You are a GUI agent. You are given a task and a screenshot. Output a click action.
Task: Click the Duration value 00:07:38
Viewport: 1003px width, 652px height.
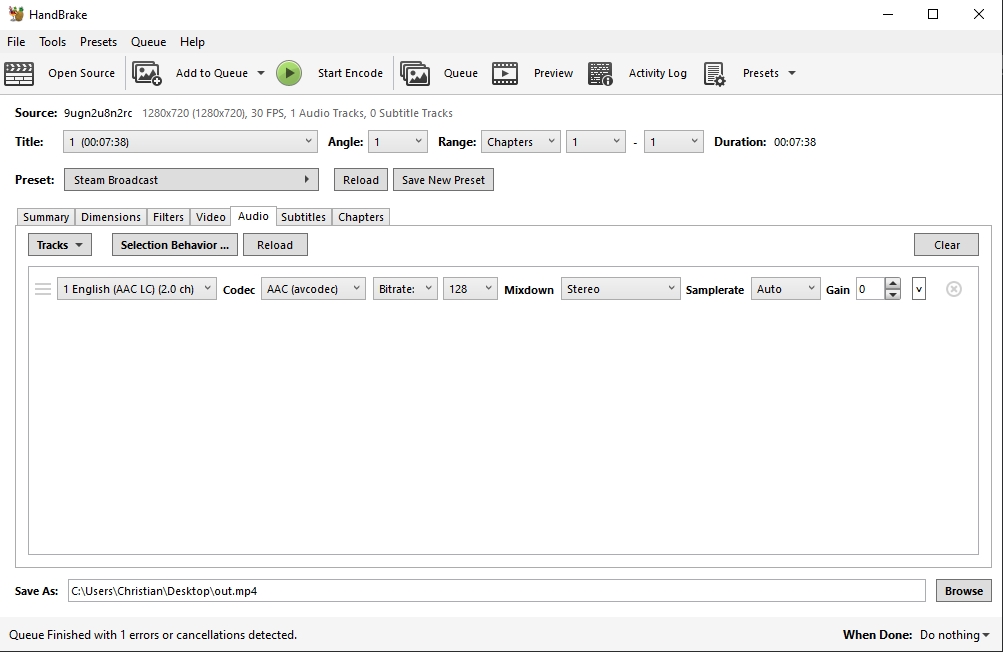pos(795,142)
